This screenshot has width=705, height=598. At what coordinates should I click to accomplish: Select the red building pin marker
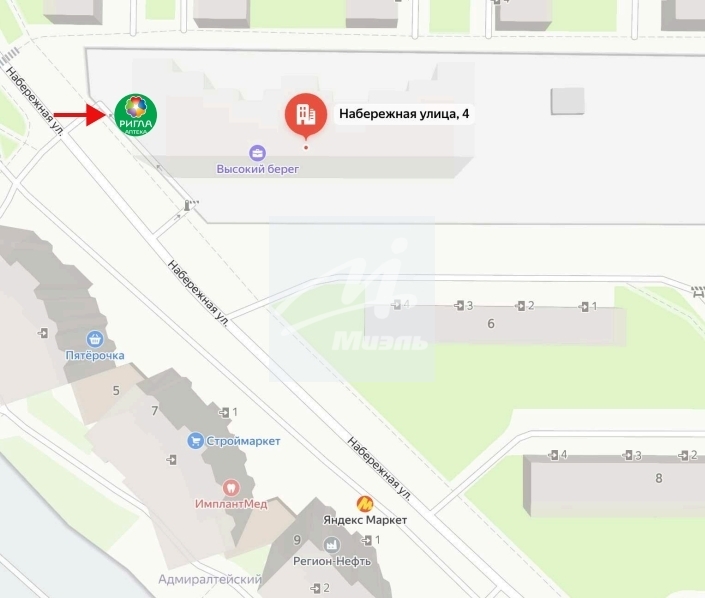(x=306, y=116)
